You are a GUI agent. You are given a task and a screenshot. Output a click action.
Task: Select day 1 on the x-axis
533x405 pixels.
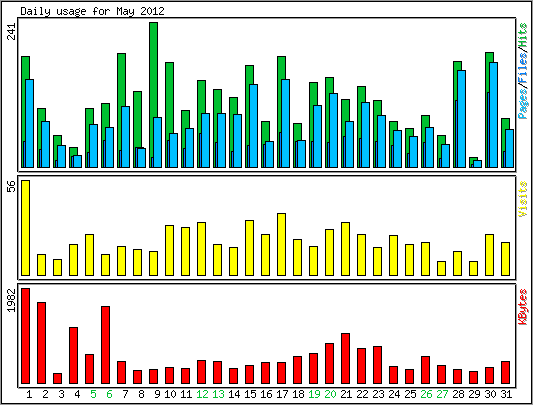coord(29,394)
